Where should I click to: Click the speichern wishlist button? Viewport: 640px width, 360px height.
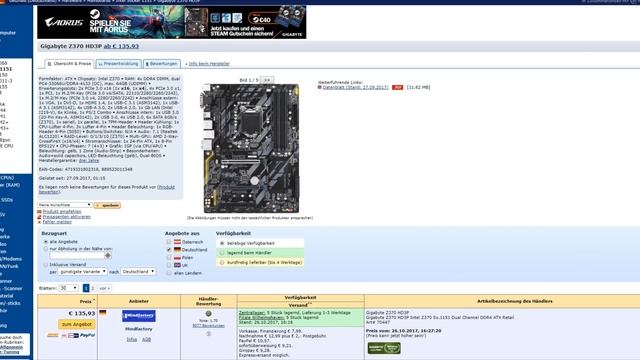click(x=107, y=205)
